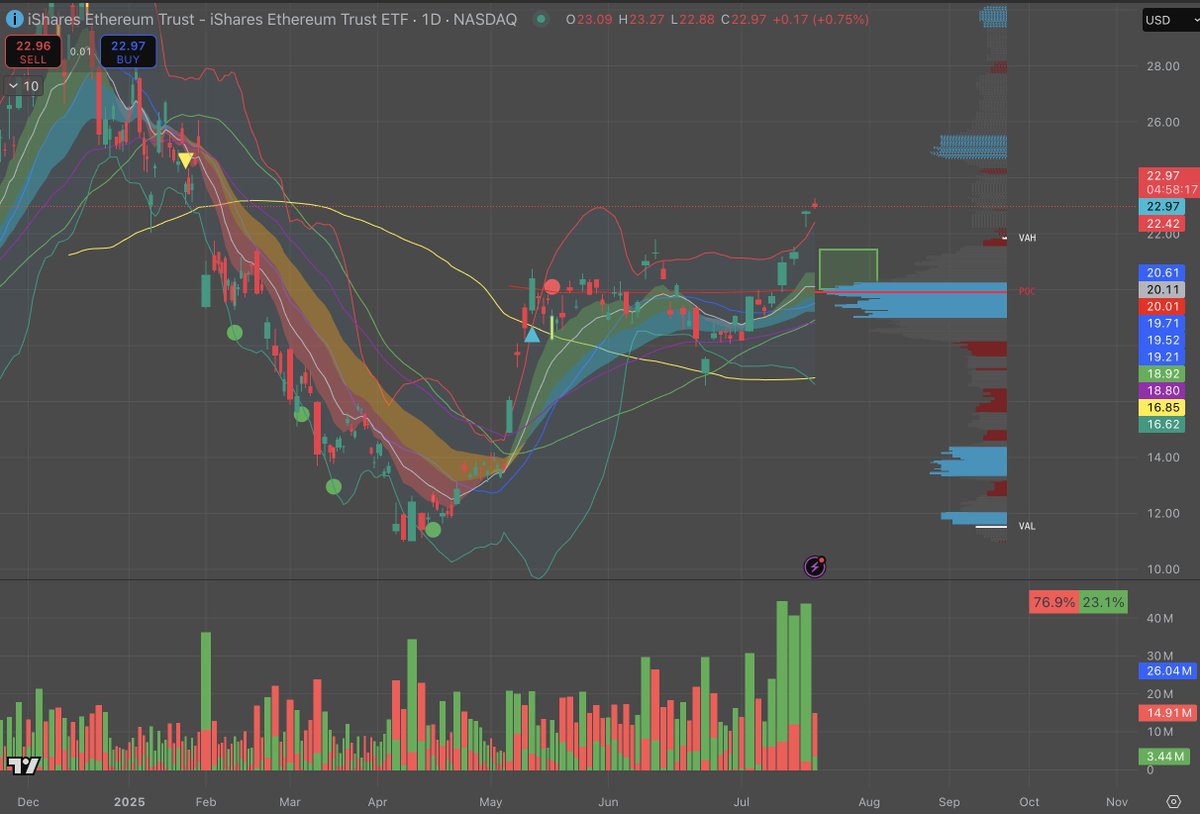Click the 28.00 price scale label
The height and width of the screenshot is (814, 1200).
(1162, 67)
